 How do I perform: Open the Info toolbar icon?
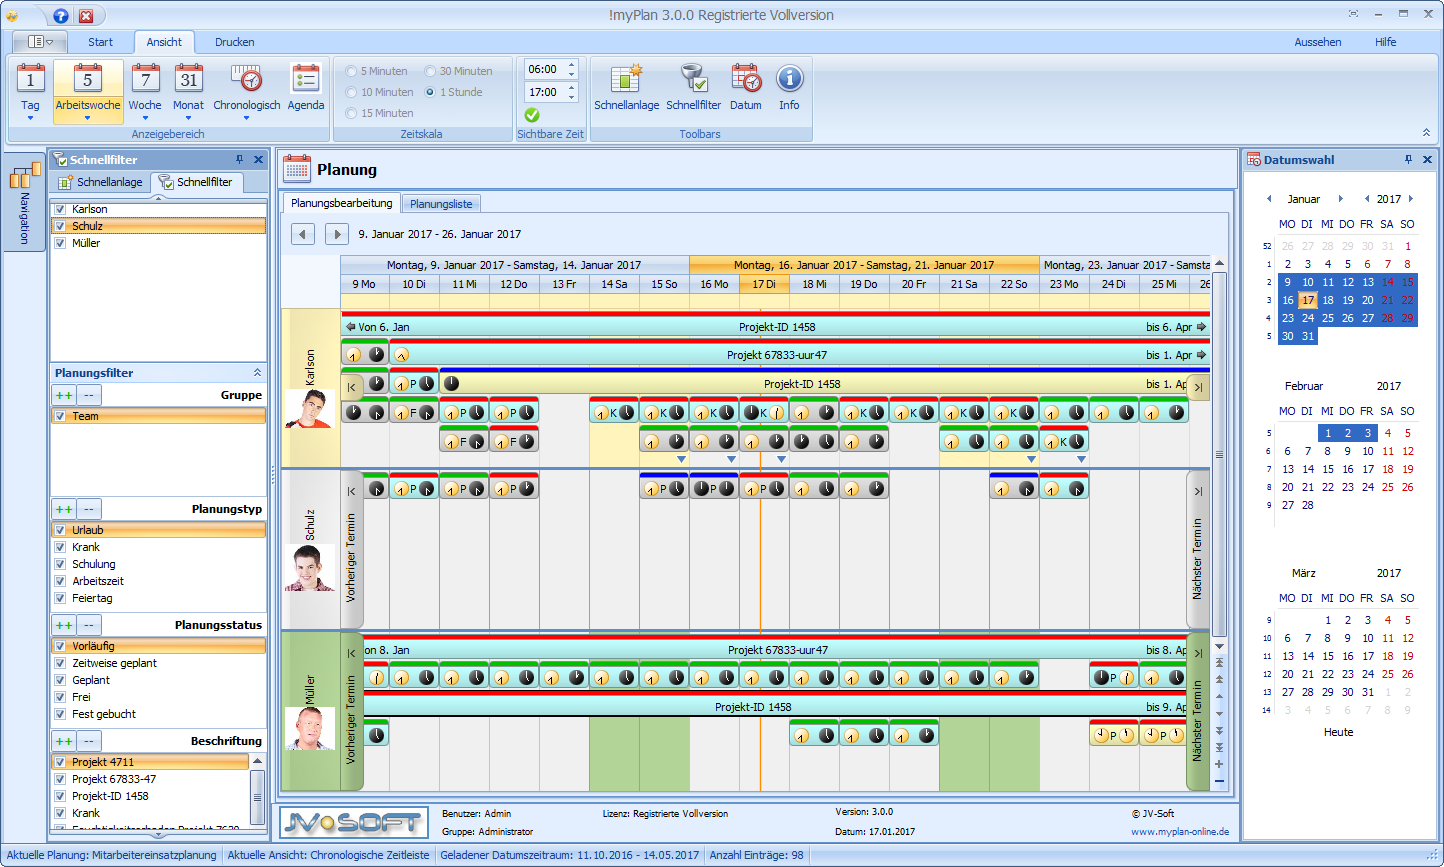click(x=789, y=86)
